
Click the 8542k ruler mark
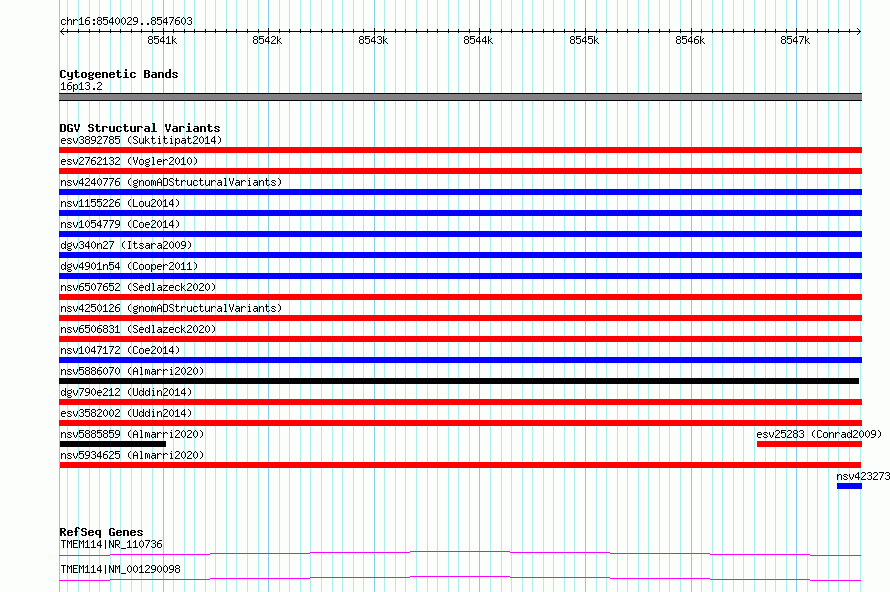[267, 40]
